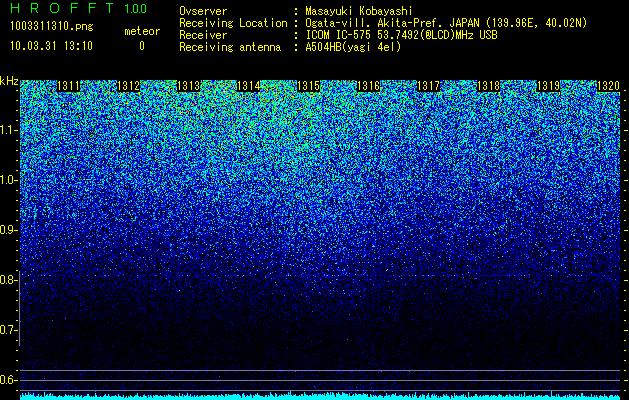This screenshot has width=629, height=400.
Task: Click the 1320 time marker
Action: point(608,86)
